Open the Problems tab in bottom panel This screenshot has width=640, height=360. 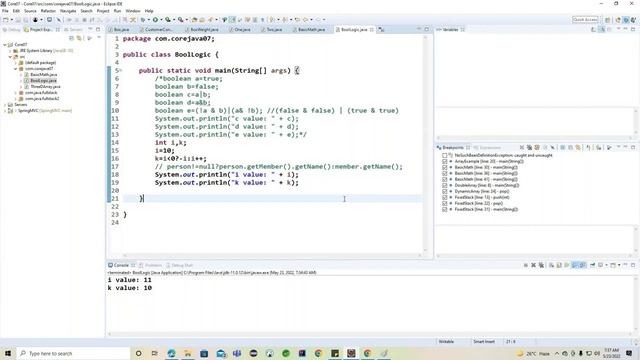click(x=150, y=265)
